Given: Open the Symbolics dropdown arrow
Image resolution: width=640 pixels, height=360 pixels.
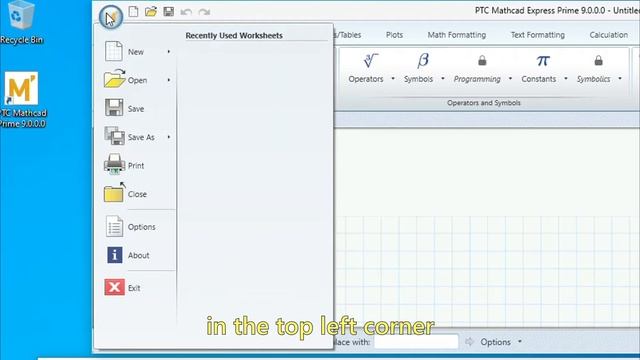Looking at the screenshot, I should [x=620, y=78].
